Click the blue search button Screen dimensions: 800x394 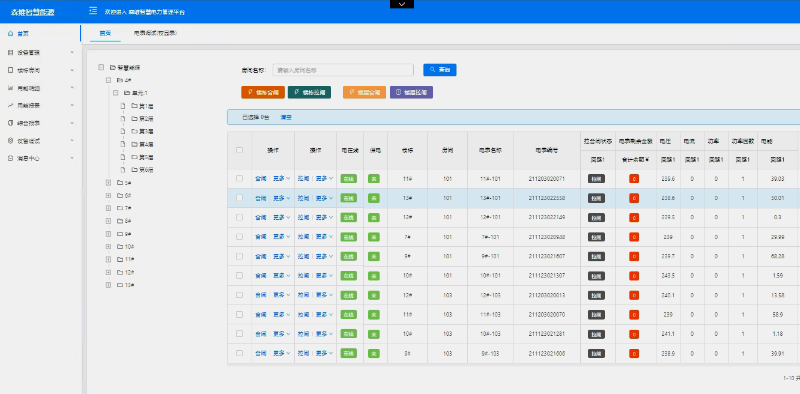(x=440, y=69)
